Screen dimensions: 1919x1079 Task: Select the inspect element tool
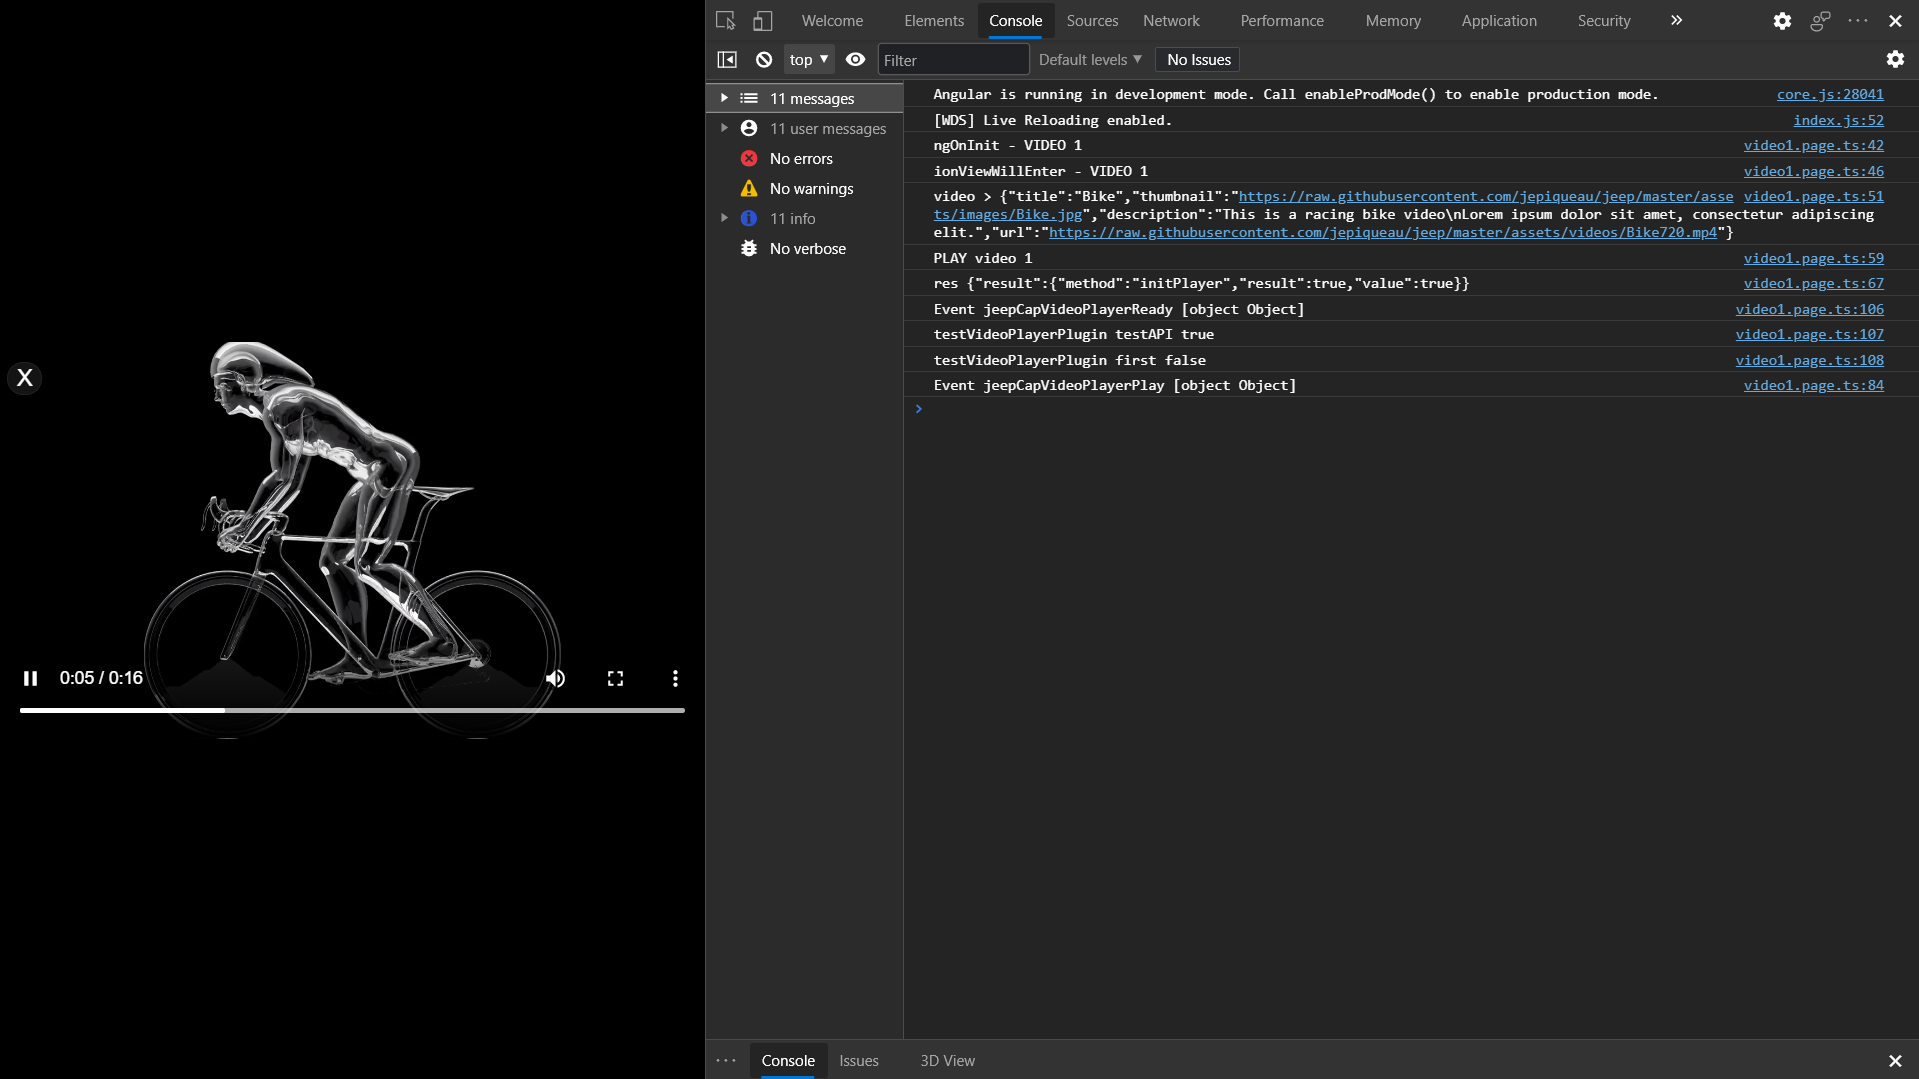pyautogui.click(x=725, y=20)
